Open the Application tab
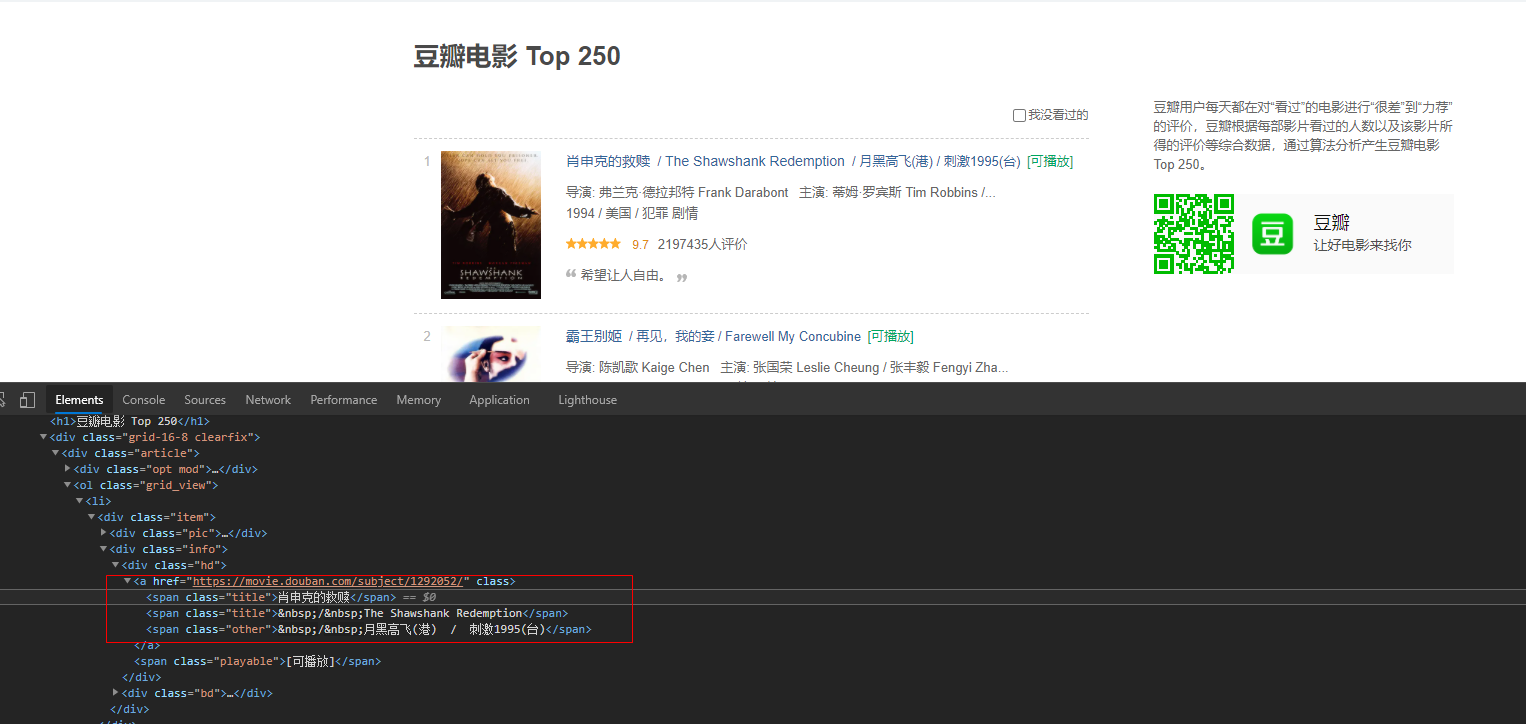 pos(499,400)
